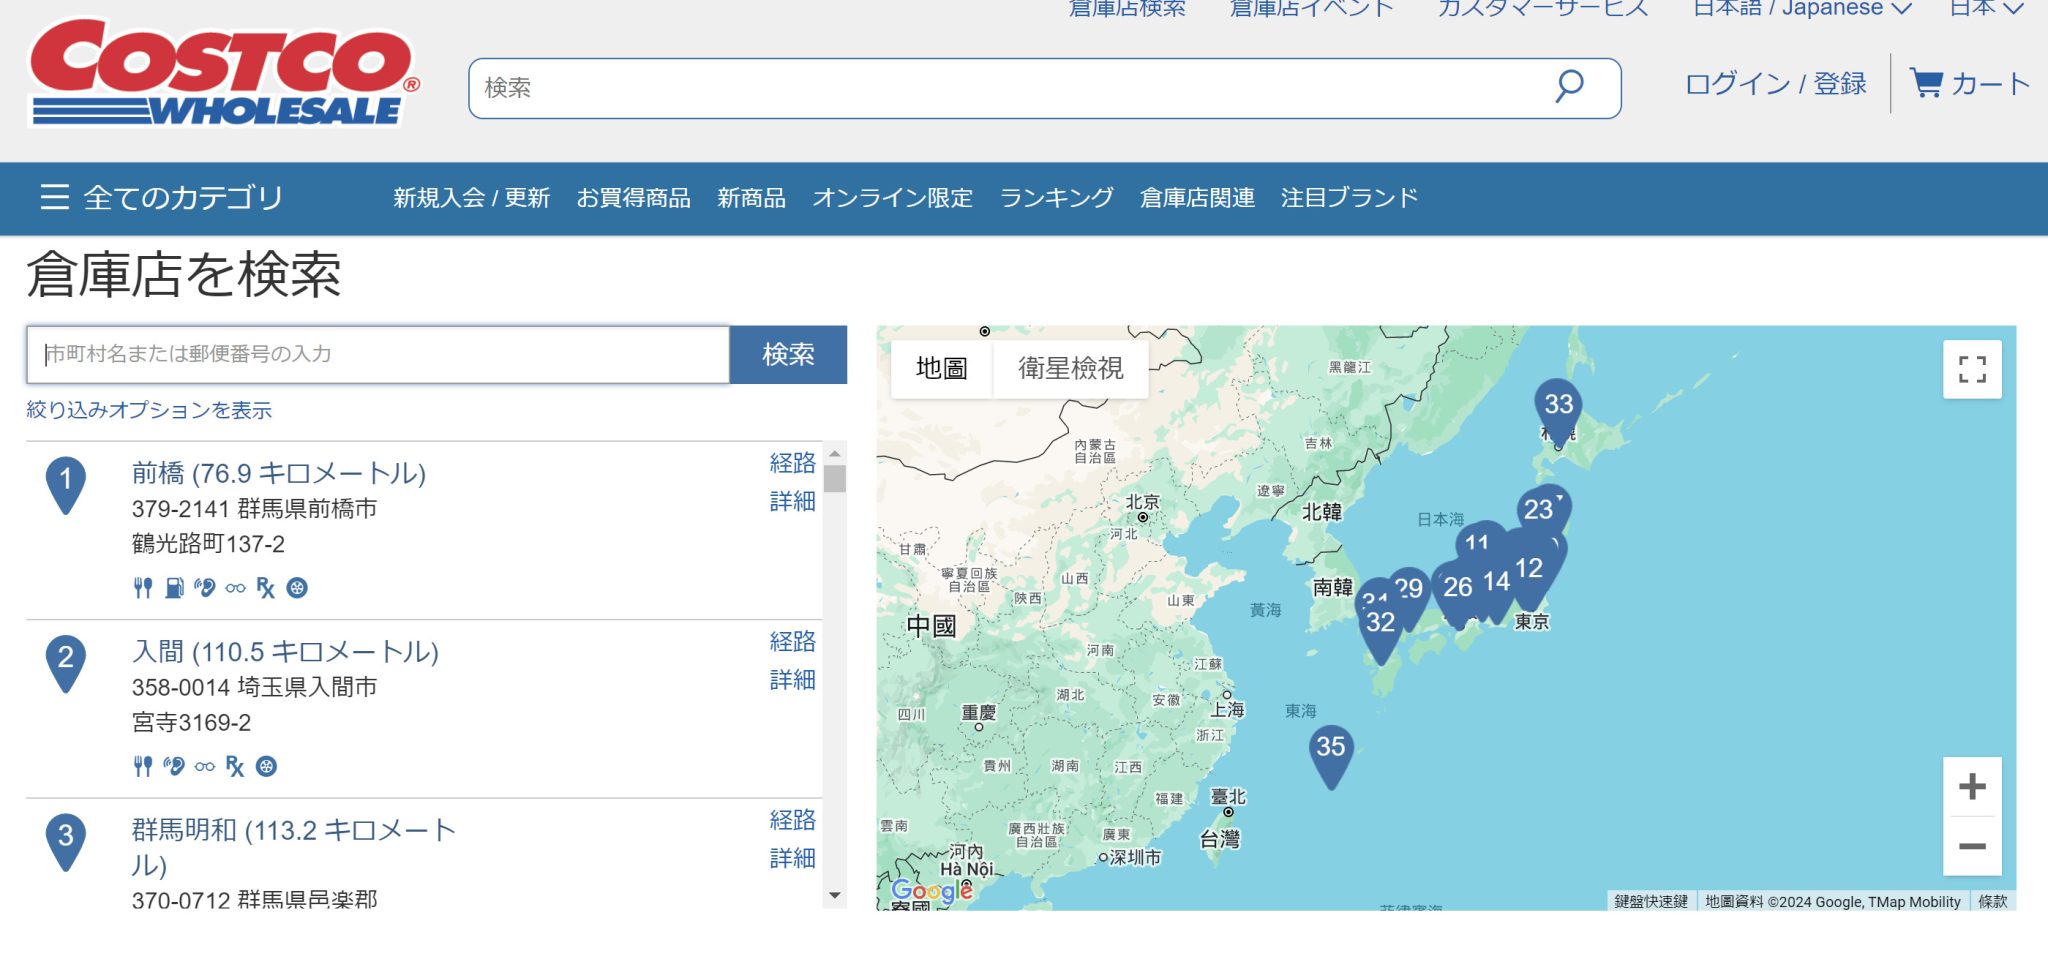Viewport: 2048px width, 959px height.
Task: Click the food court icon for 前橋
Action: tap(143, 588)
